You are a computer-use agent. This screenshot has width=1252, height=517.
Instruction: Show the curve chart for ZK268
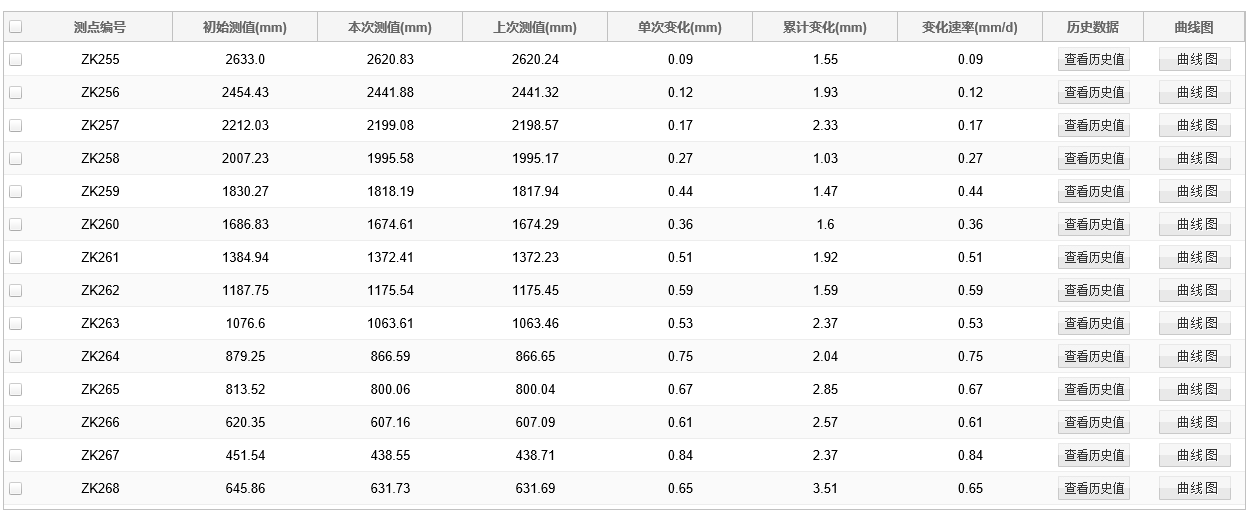(x=1195, y=489)
